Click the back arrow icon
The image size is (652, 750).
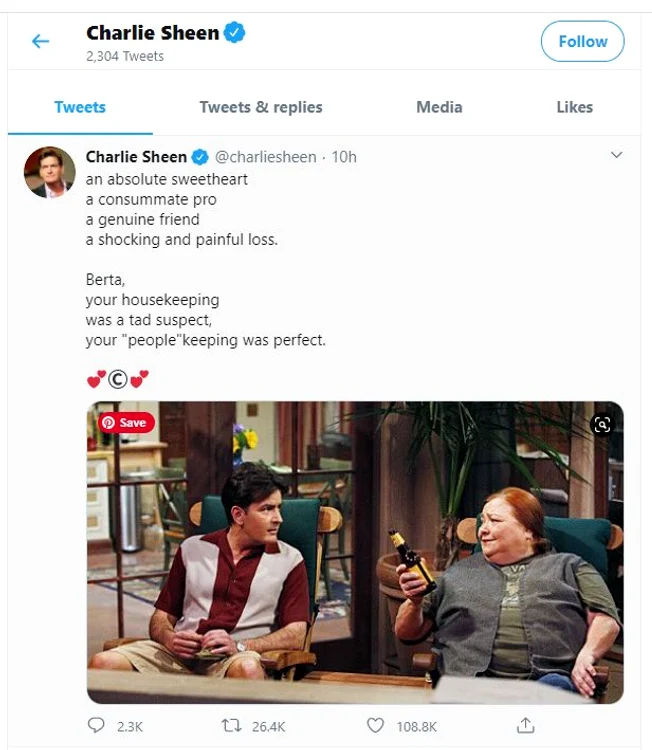tap(40, 41)
